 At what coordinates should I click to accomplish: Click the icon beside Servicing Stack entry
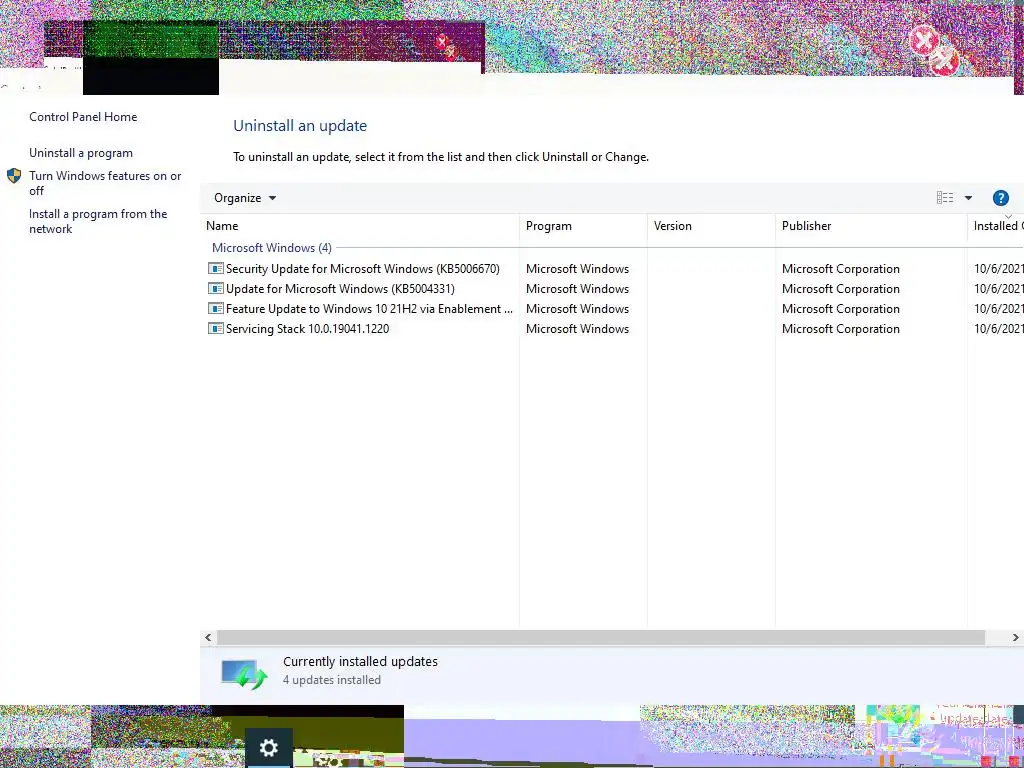[216, 328]
